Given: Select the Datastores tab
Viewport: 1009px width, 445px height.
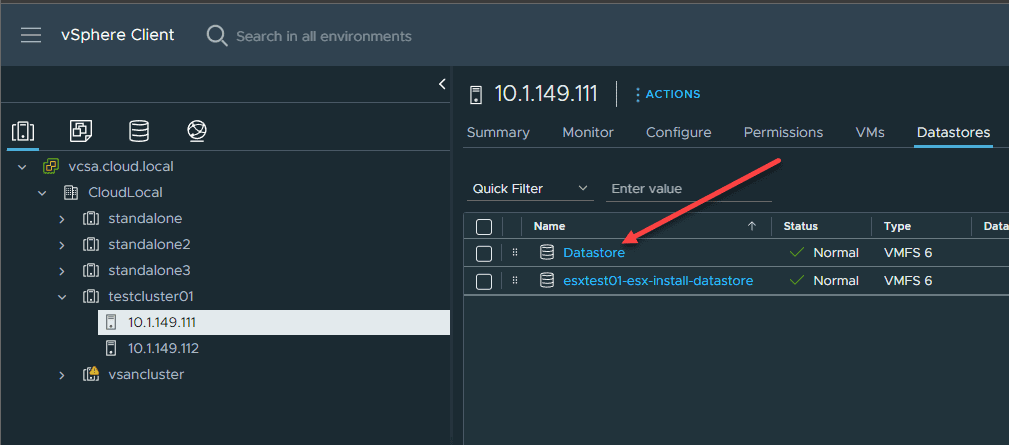Looking at the screenshot, I should (x=954, y=132).
